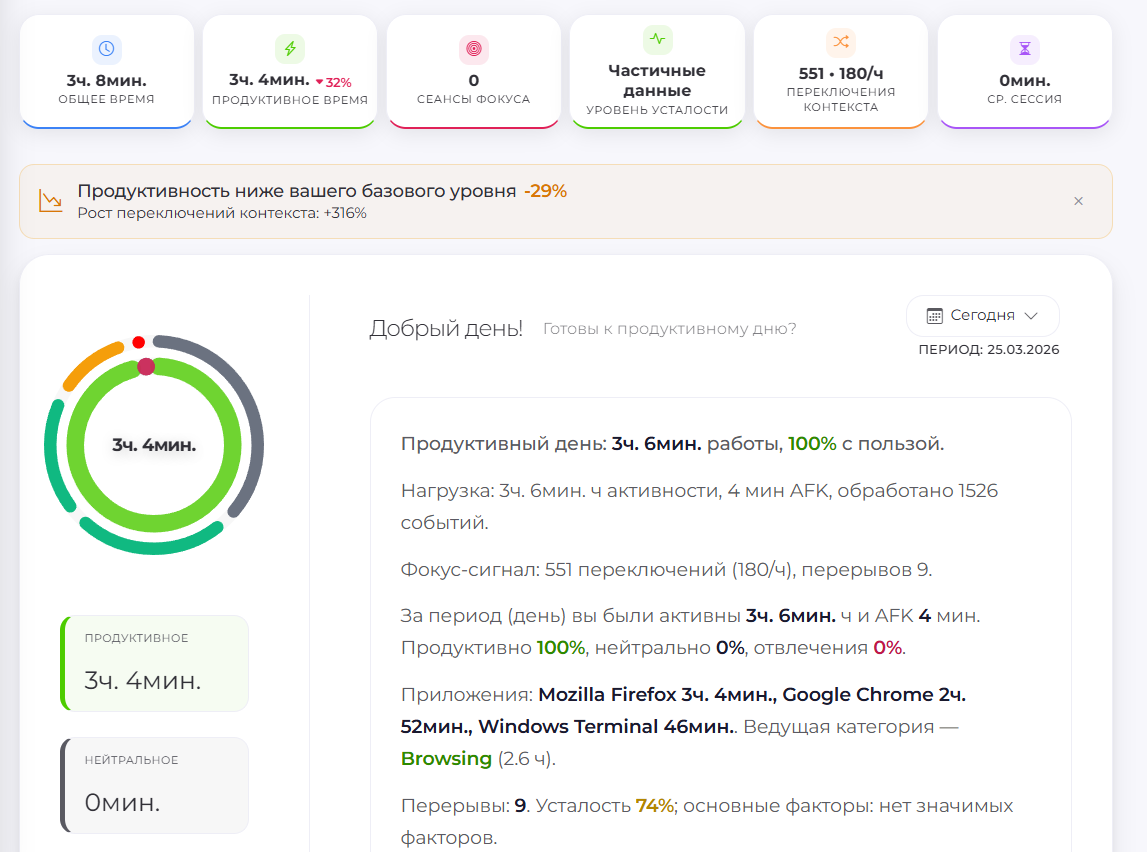Click the declining chart icon in the alert banner
Image resolution: width=1147 pixels, height=852 pixels.
(x=50, y=201)
